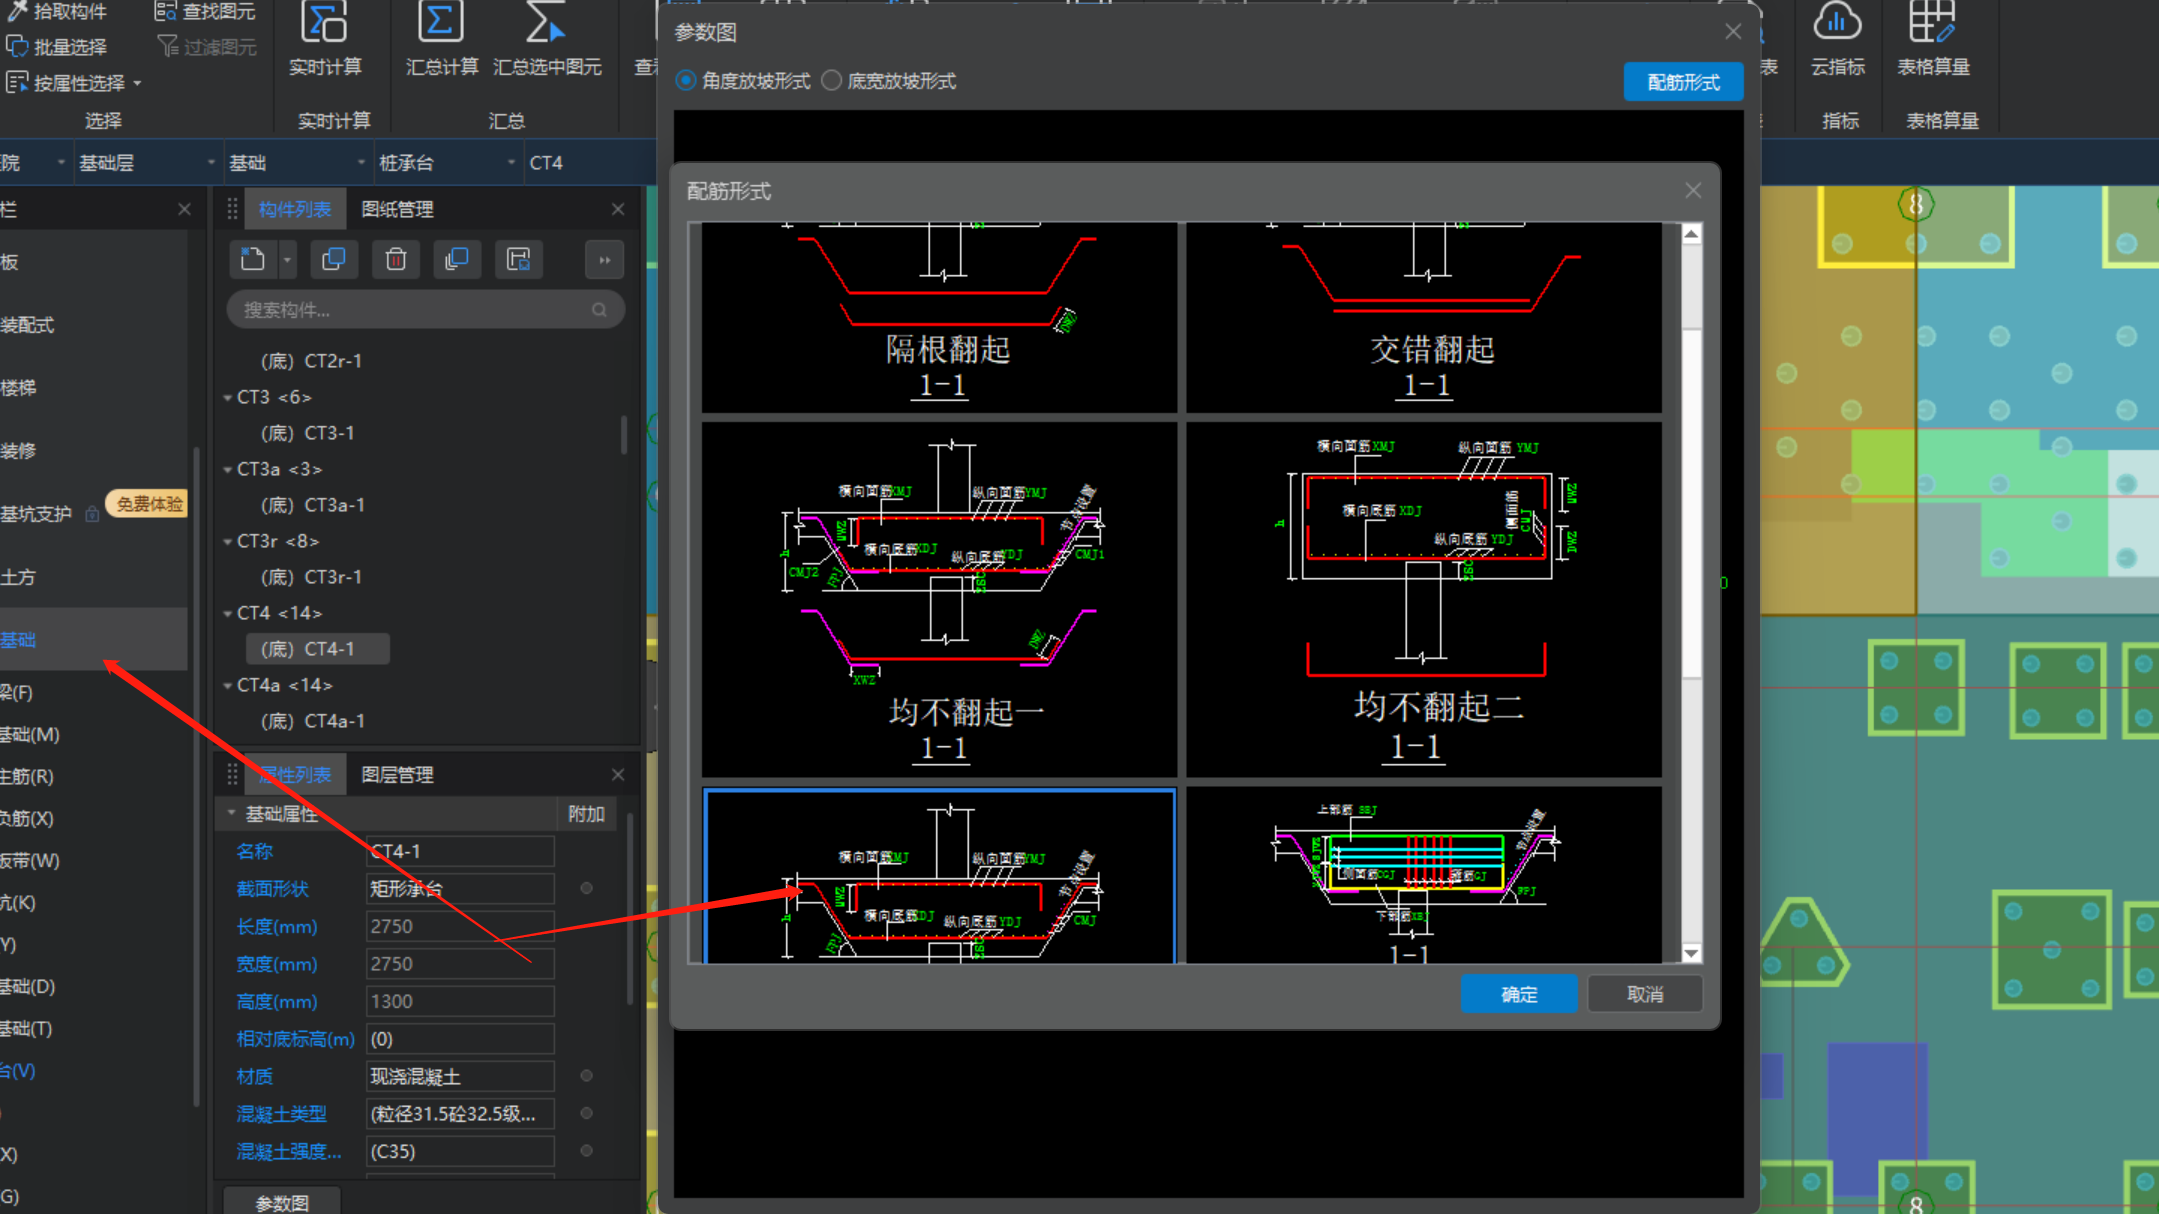This screenshot has height=1214, width=2159.
Task: Click 确定 in the 配筋形式 dialog
Action: pyautogui.click(x=1519, y=994)
